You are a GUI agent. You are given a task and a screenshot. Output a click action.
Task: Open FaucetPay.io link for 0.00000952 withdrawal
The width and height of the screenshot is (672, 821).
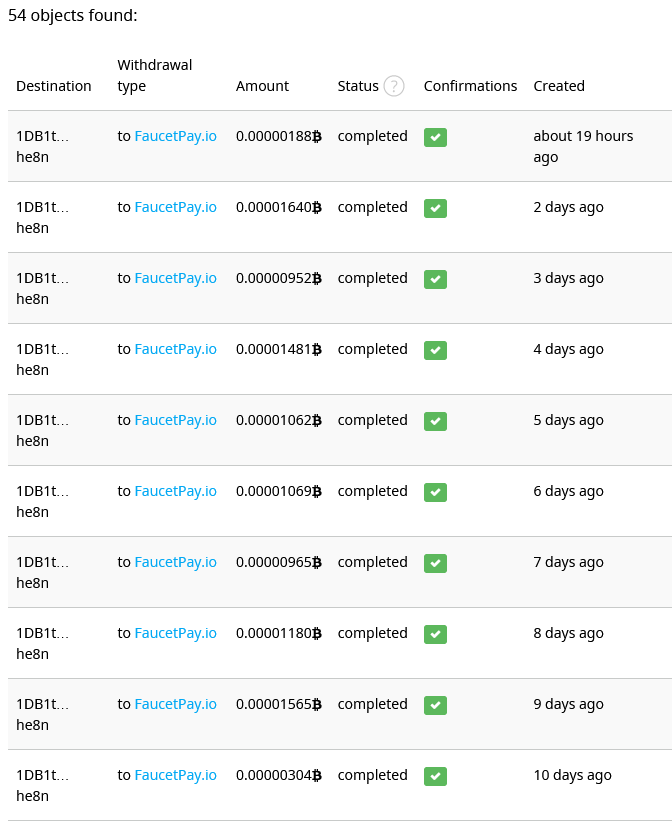click(175, 278)
